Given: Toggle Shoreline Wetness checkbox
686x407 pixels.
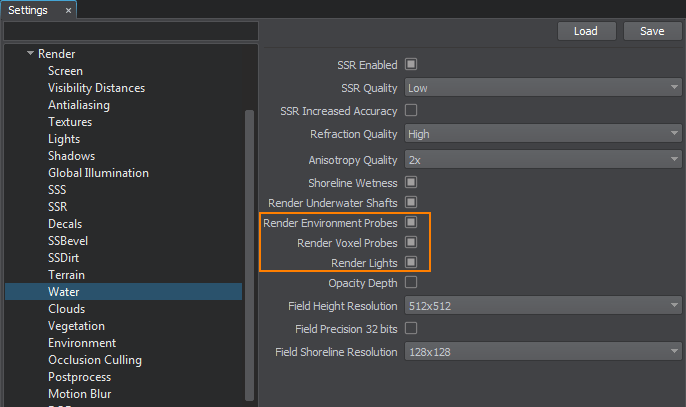Looking at the screenshot, I should pyautogui.click(x=410, y=183).
